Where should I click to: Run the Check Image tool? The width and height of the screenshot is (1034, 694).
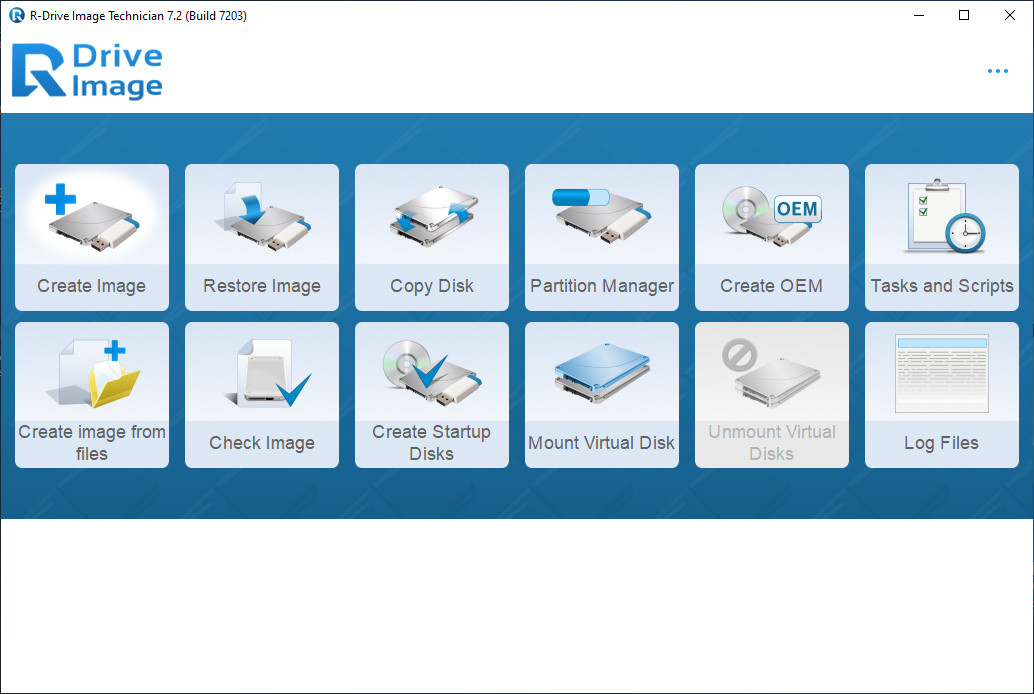coord(262,394)
